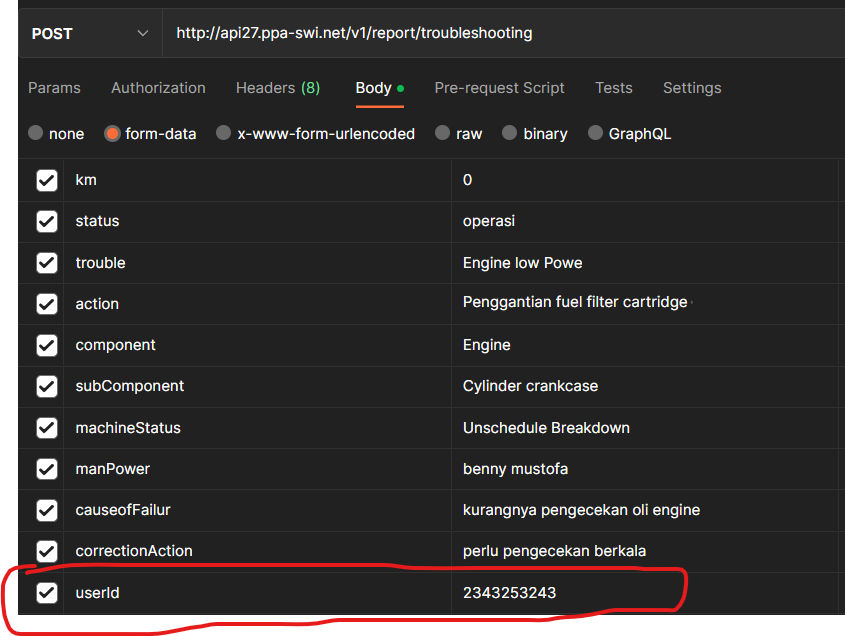Screen dimensions: 845x636
Task: Edit the userId value 2343253243
Action: tap(509, 593)
